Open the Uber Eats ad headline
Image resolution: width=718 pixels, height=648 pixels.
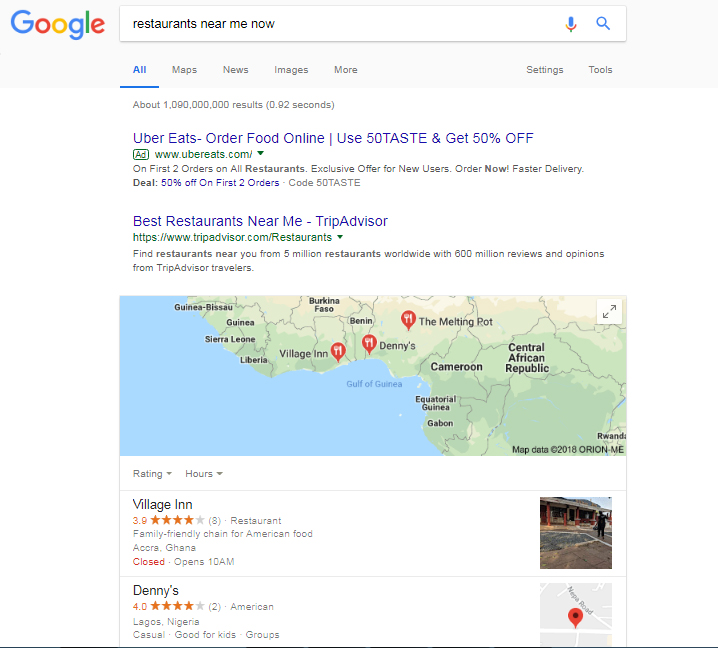coord(333,138)
